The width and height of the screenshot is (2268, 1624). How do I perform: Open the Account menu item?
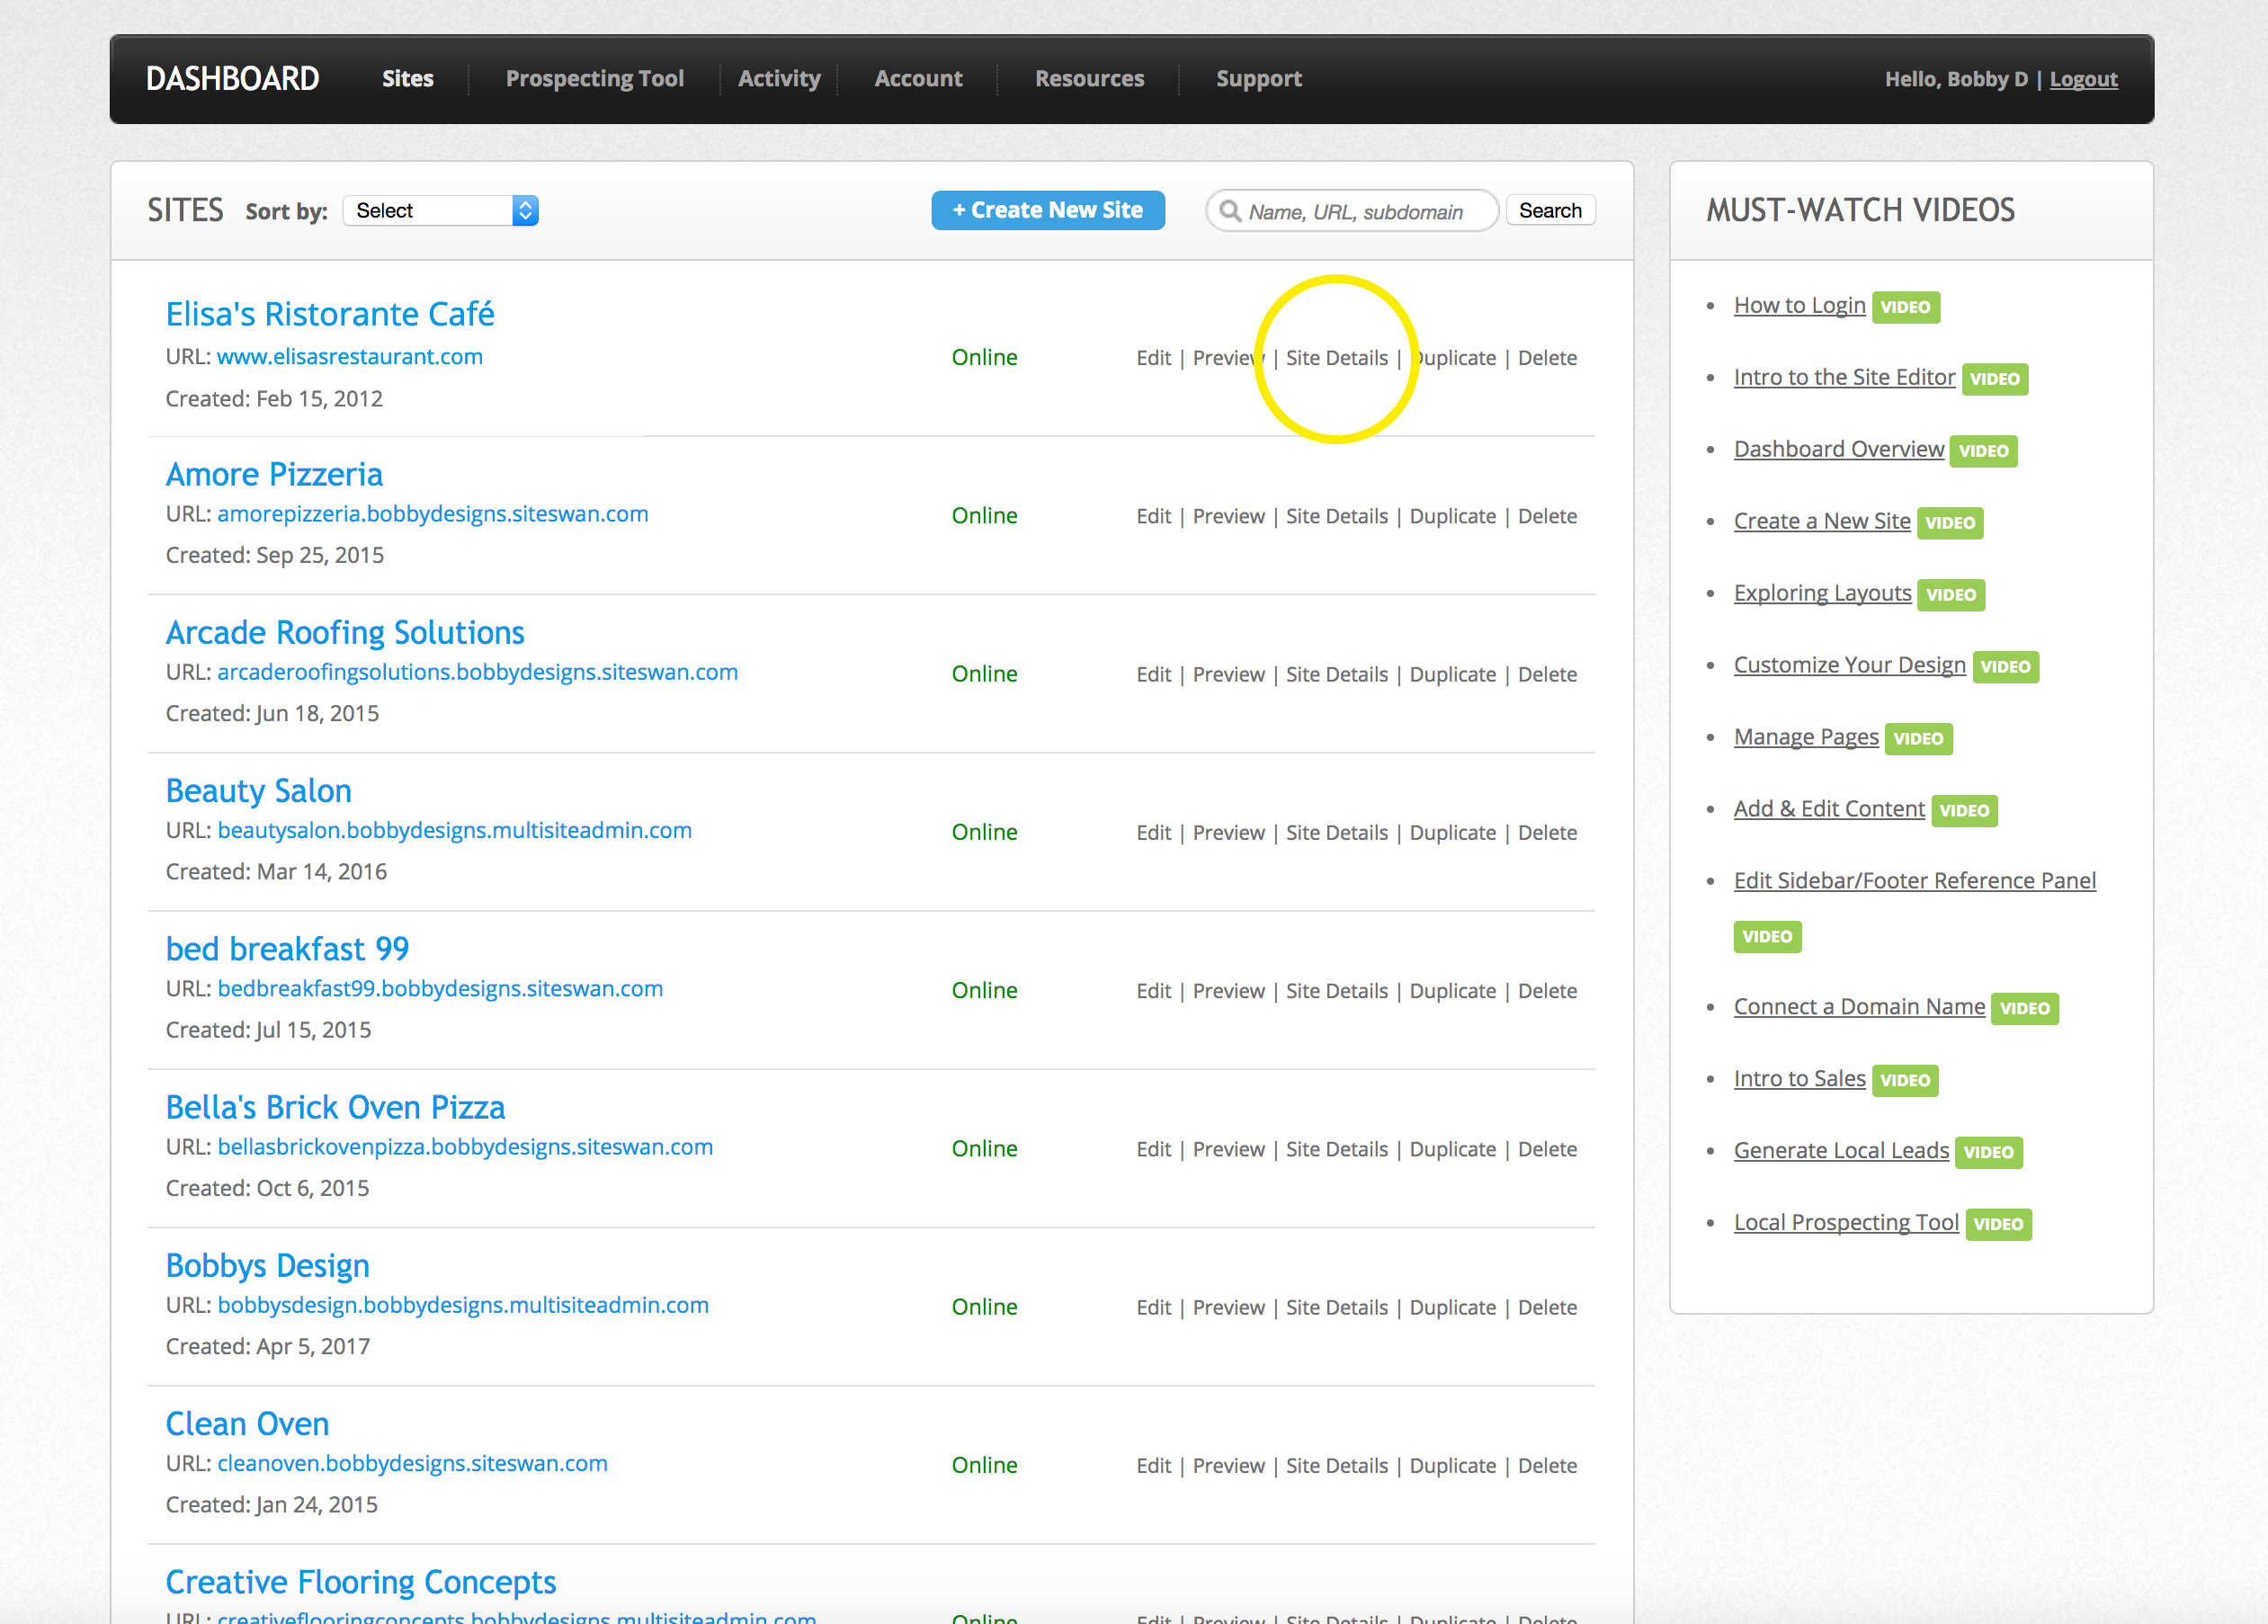tap(918, 78)
